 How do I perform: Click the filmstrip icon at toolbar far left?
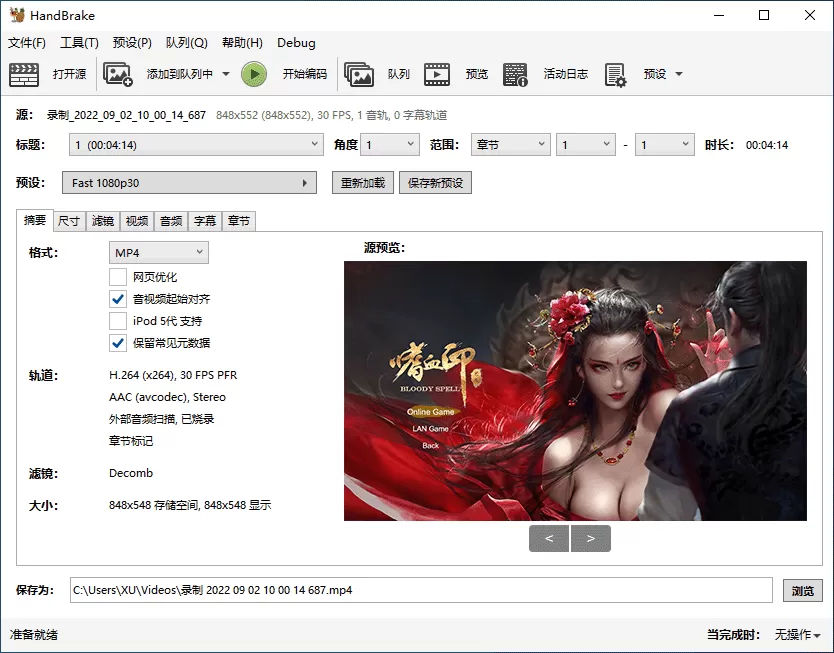24,73
